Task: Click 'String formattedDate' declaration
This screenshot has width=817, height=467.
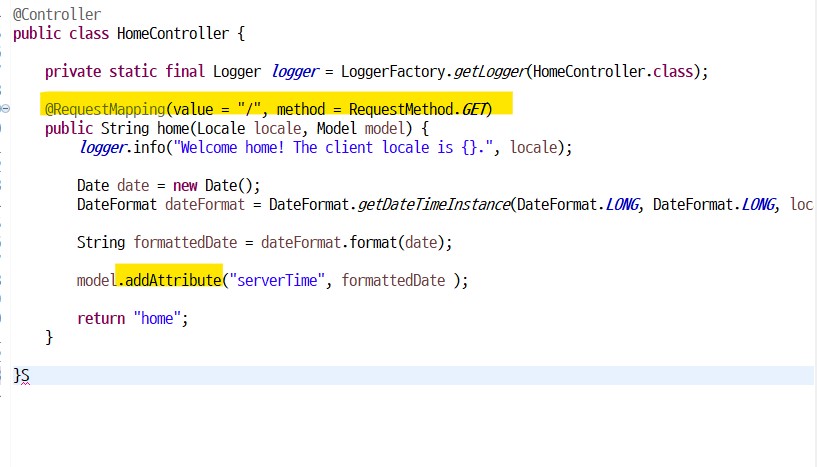Action: [157, 242]
